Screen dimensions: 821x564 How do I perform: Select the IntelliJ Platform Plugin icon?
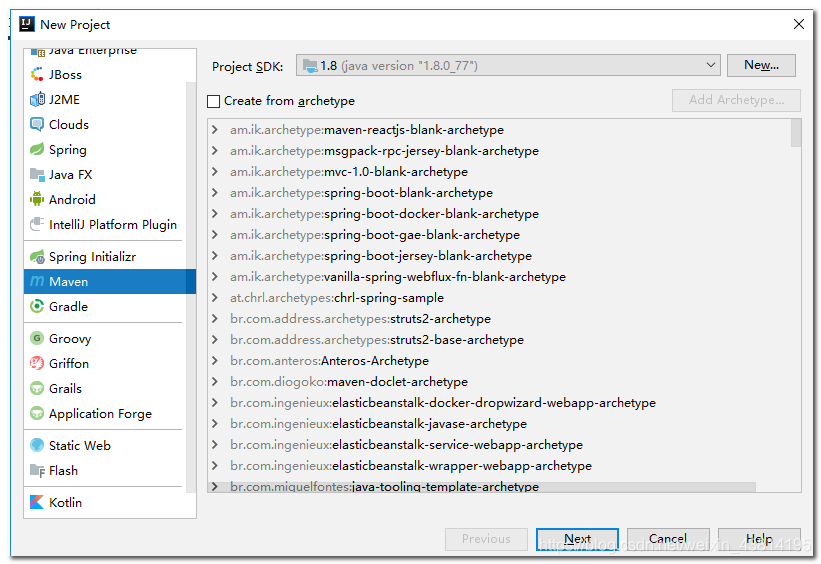(37, 225)
